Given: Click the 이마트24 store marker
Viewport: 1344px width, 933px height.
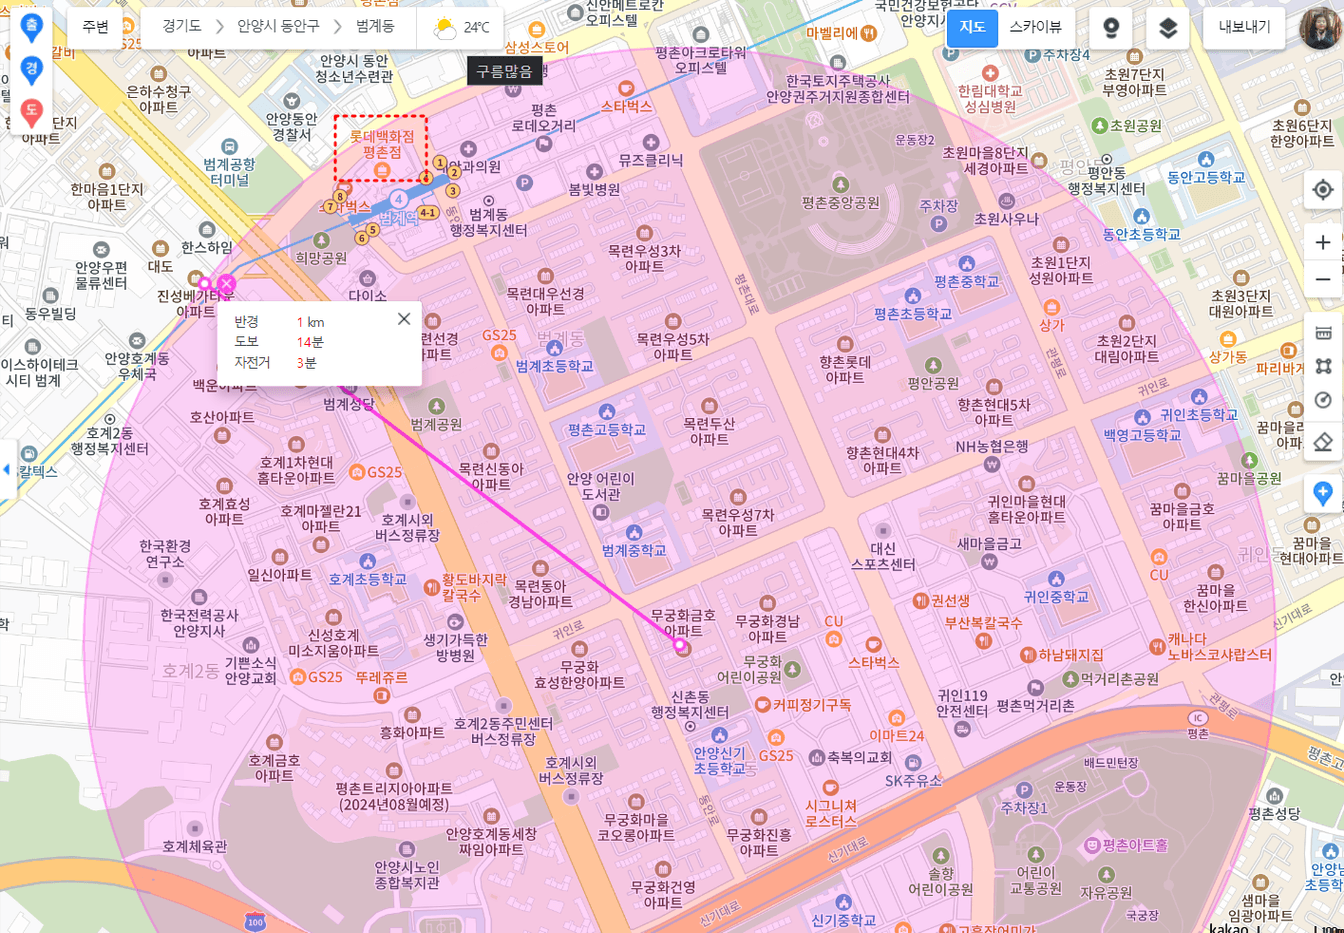Looking at the screenshot, I should [896, 718].
